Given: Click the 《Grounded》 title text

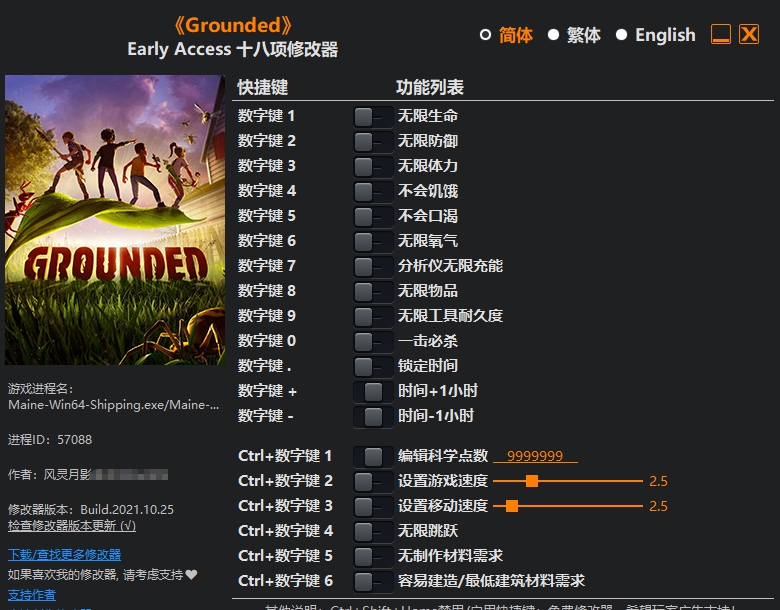Looking at the screenshot, I should [233, 25].
